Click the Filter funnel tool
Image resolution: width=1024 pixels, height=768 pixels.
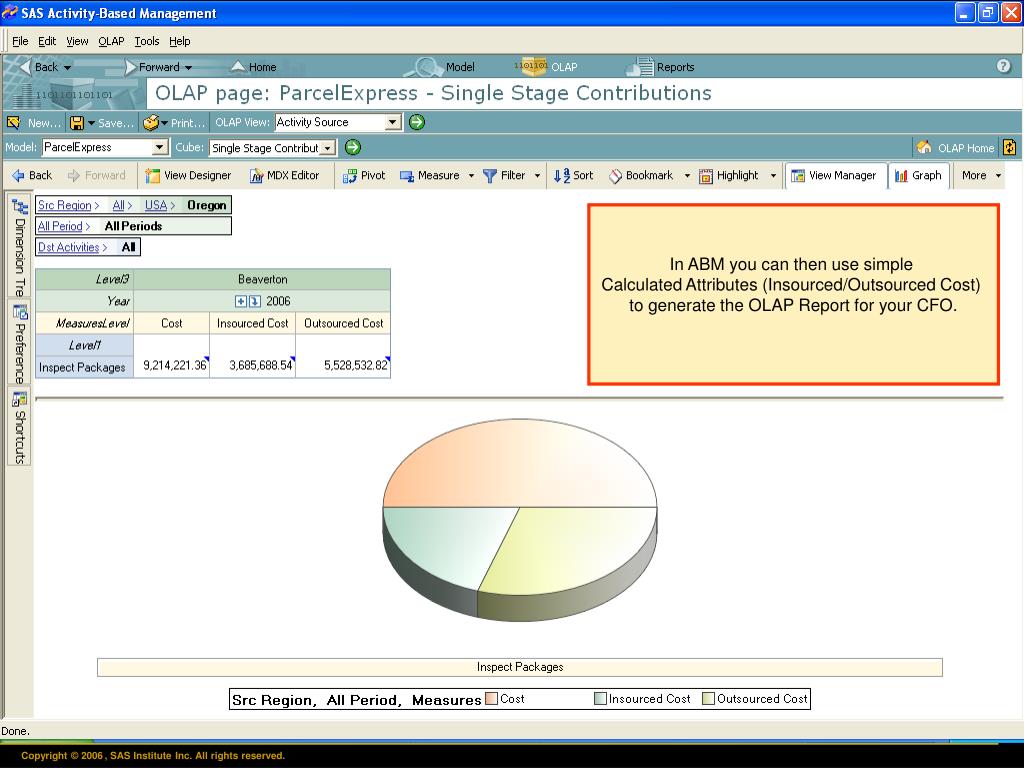coord(504,175)
